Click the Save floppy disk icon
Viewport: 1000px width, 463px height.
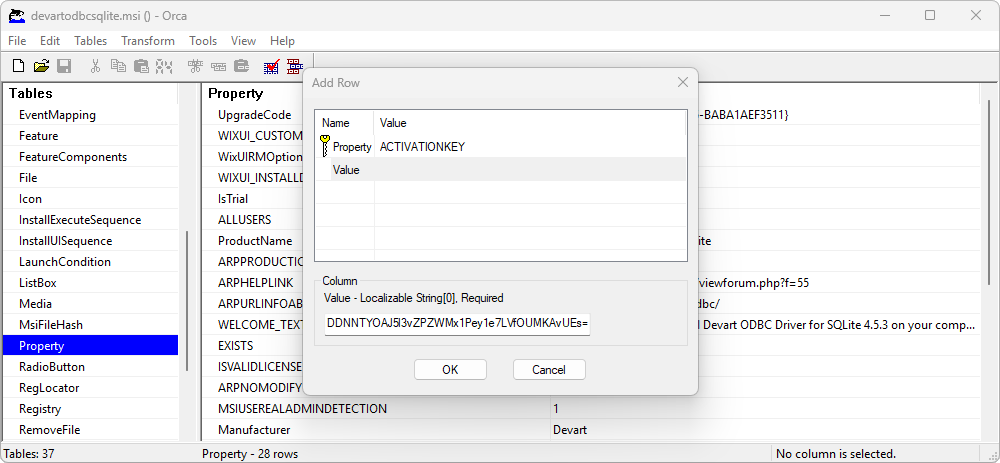point(64,66)
